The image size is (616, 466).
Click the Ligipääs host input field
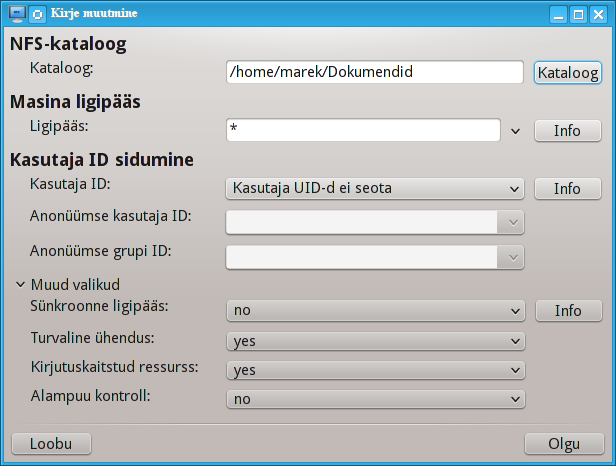coord(363,130)
